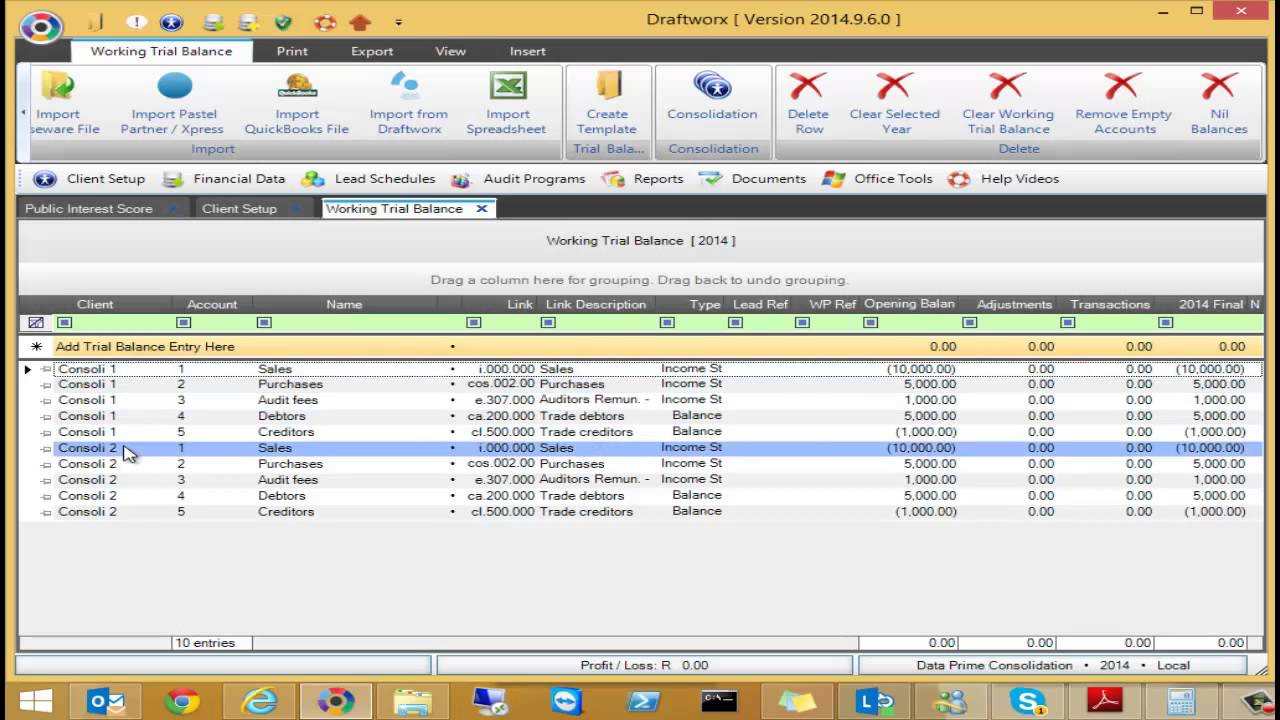Close the Working Trial Balance document tab

[x=481, y=209]
